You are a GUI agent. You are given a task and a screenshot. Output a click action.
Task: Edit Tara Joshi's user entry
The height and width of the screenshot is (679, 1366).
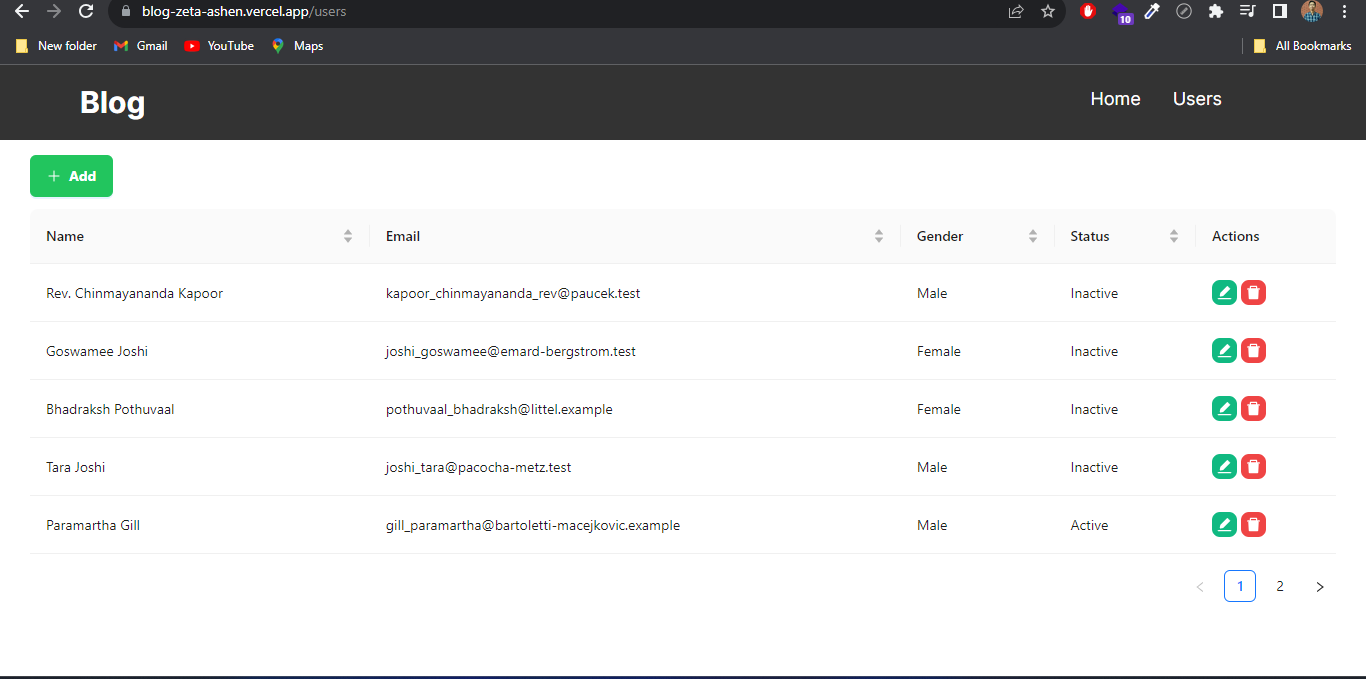(1224, 466)
